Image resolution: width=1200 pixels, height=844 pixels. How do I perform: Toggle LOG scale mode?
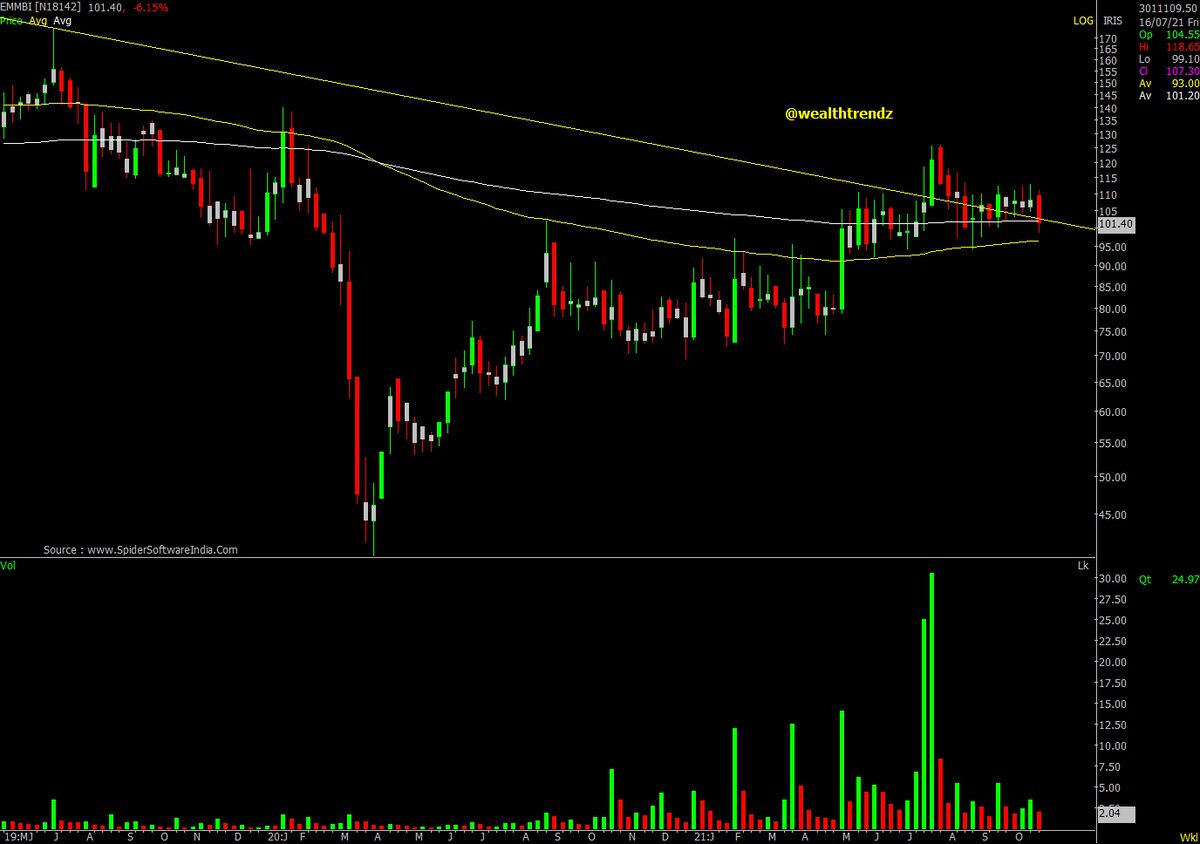[1082, 20]
